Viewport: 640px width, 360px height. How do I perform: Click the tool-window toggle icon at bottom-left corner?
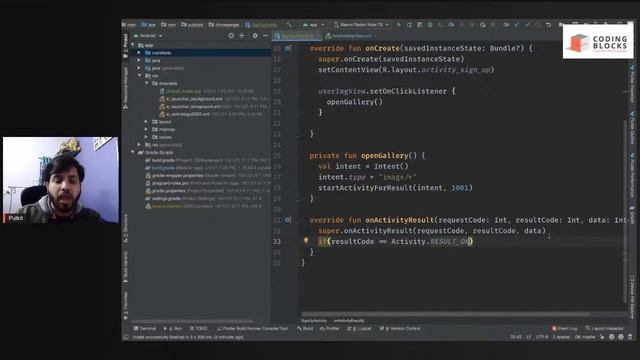126,337
